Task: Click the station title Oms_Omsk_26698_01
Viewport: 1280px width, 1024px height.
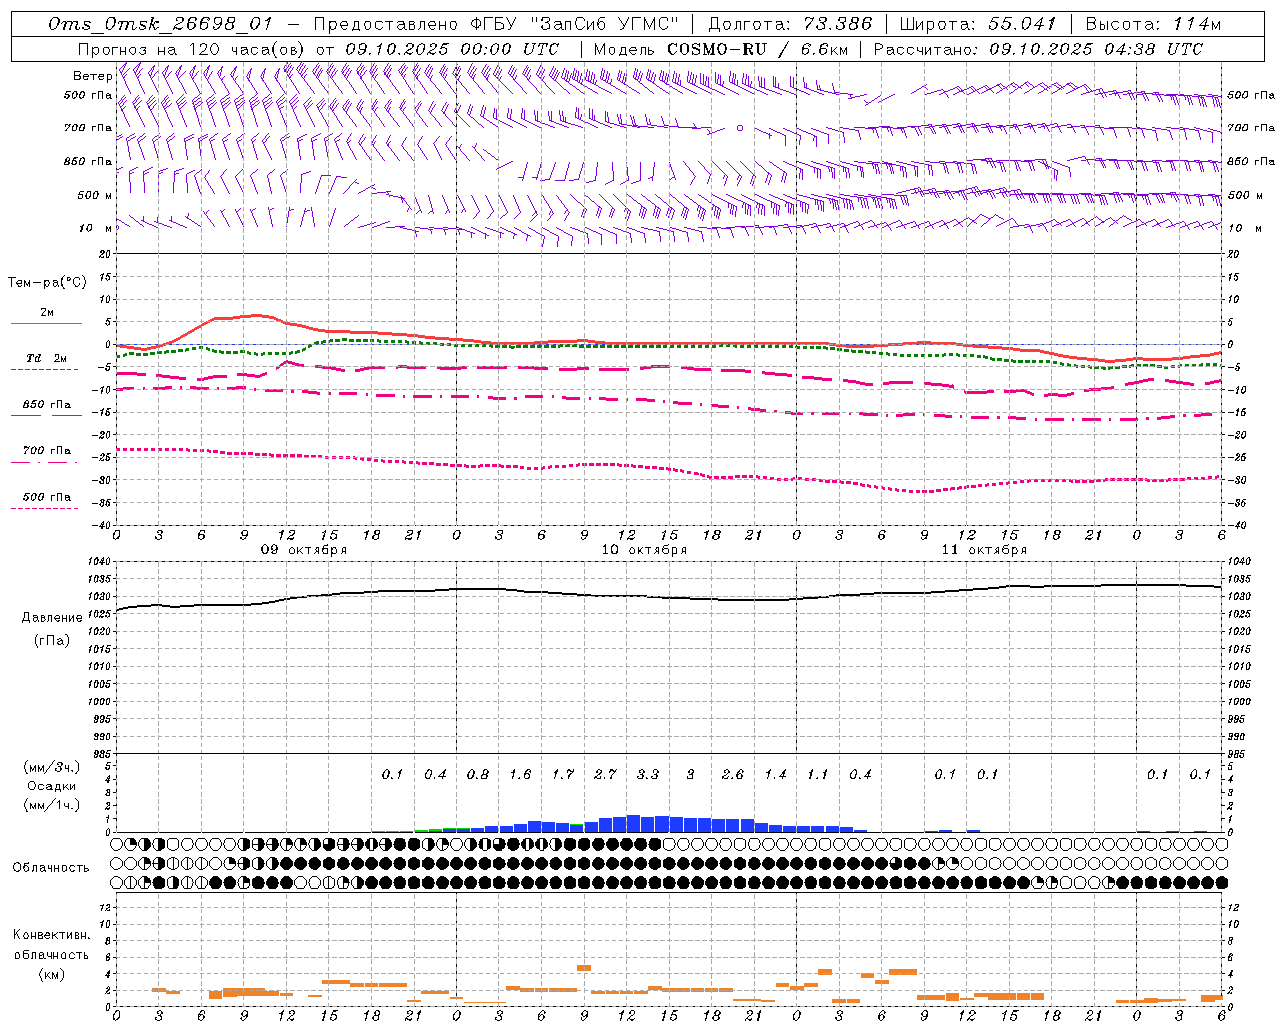Action: [161, 24]
